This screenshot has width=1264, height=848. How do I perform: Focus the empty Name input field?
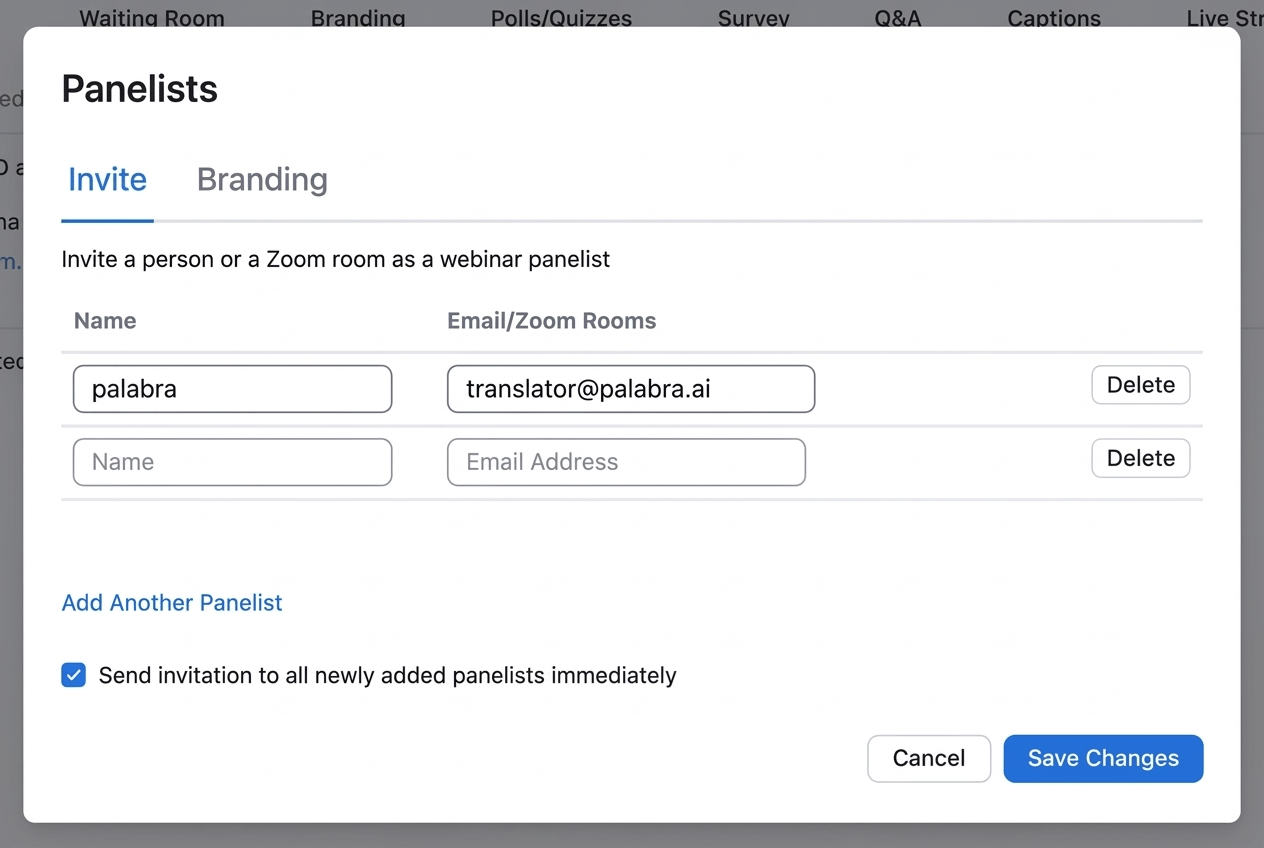click(232, 462)
